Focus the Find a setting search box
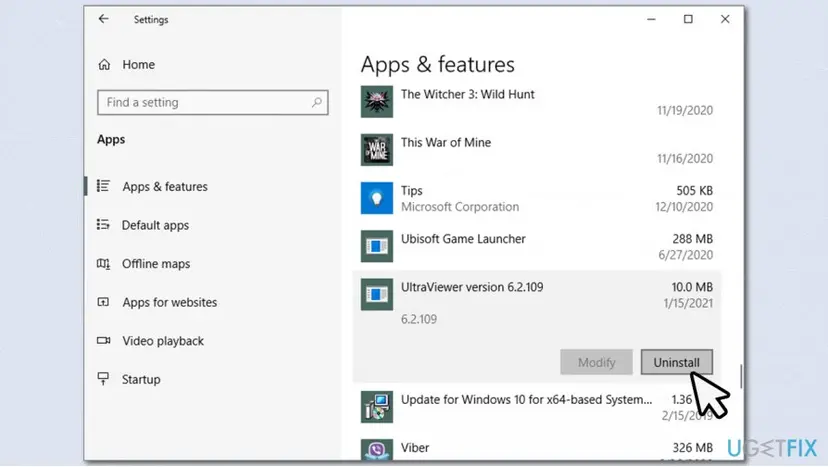This screenshot has height=467, width=828. click(x=212, y=102)
